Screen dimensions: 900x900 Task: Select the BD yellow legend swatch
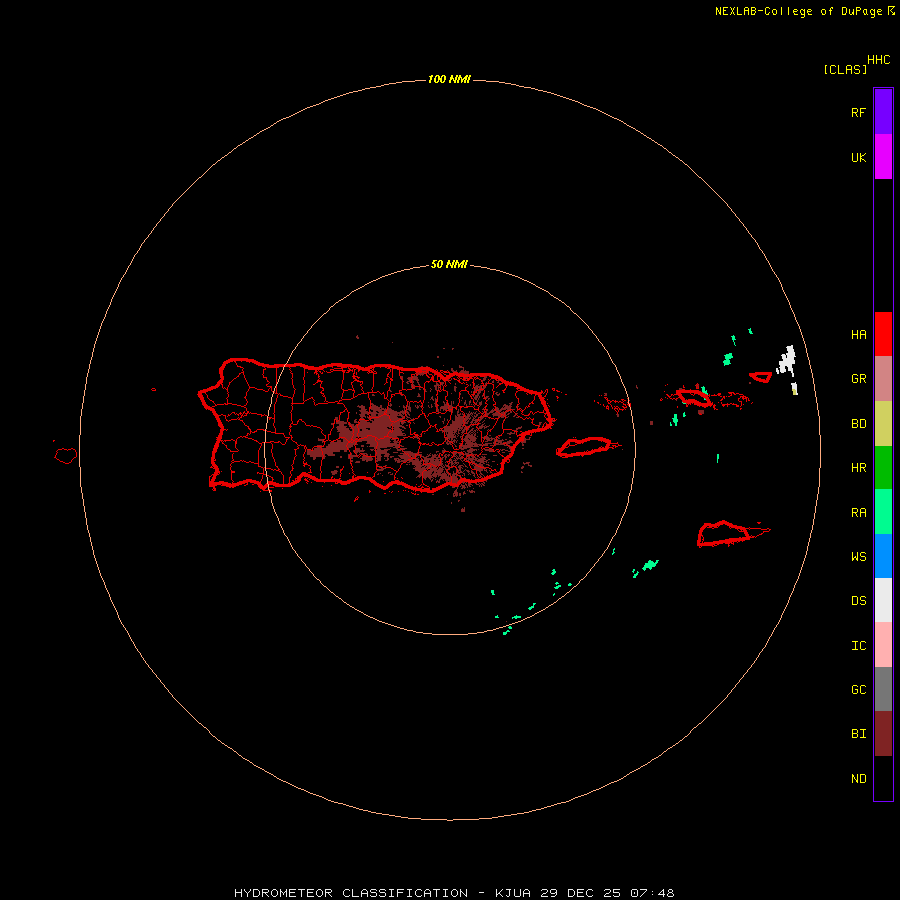883,424
